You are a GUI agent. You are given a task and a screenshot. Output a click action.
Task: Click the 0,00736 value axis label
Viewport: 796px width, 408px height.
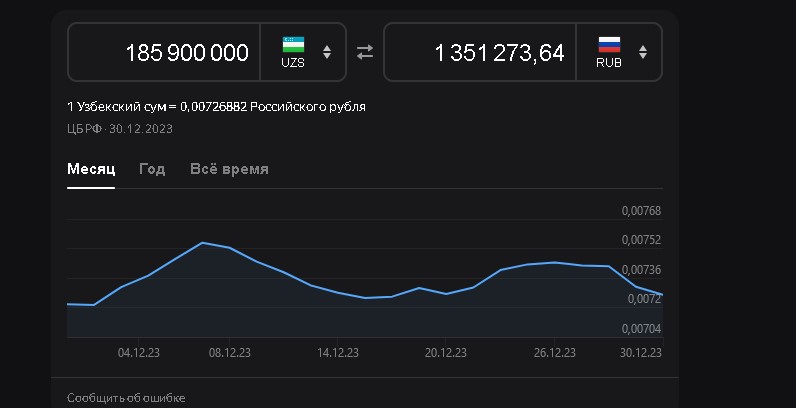pyautogui.click(x=642, y=269)
